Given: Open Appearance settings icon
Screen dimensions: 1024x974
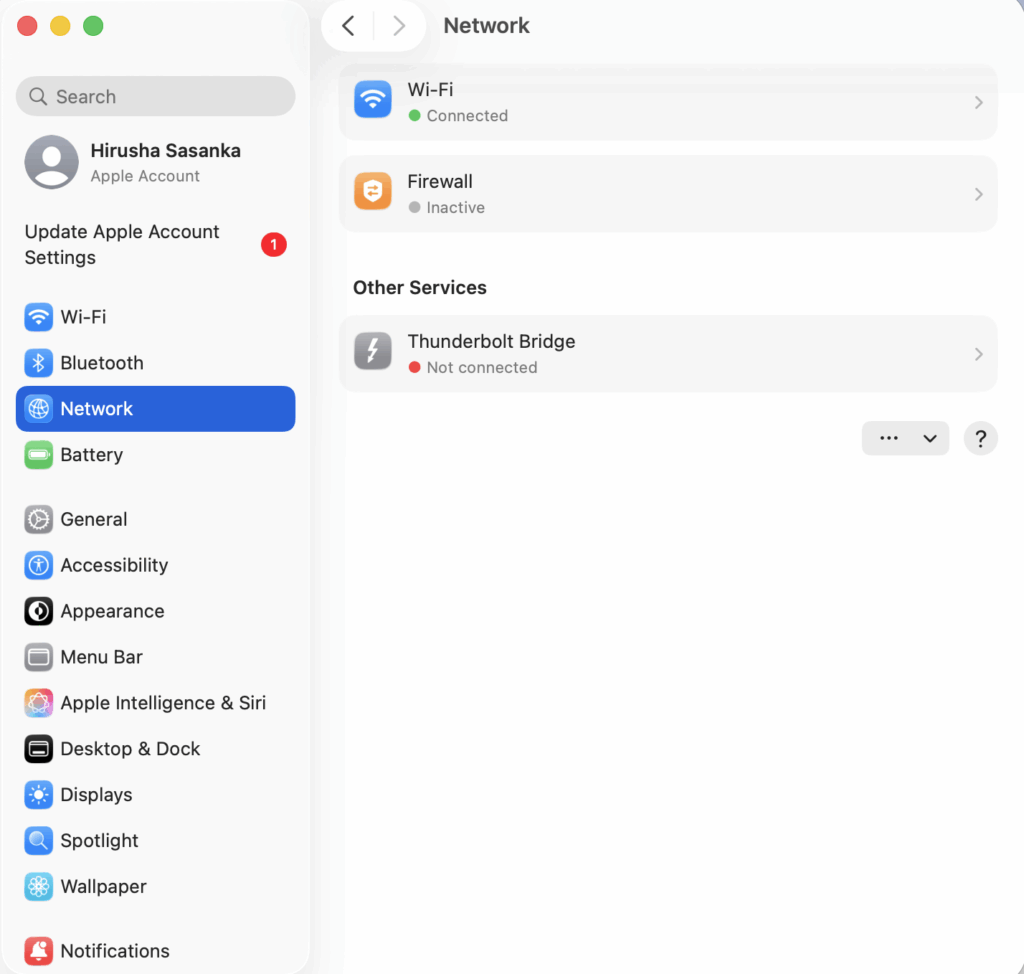Looking at the screenshot, I should pos(39,611).
